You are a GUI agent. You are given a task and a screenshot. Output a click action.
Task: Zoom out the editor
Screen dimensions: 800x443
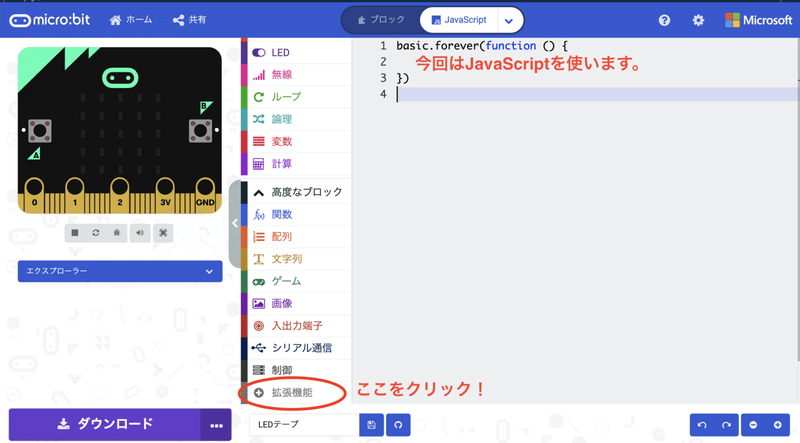pyautogui.click(x=753, y=425)
